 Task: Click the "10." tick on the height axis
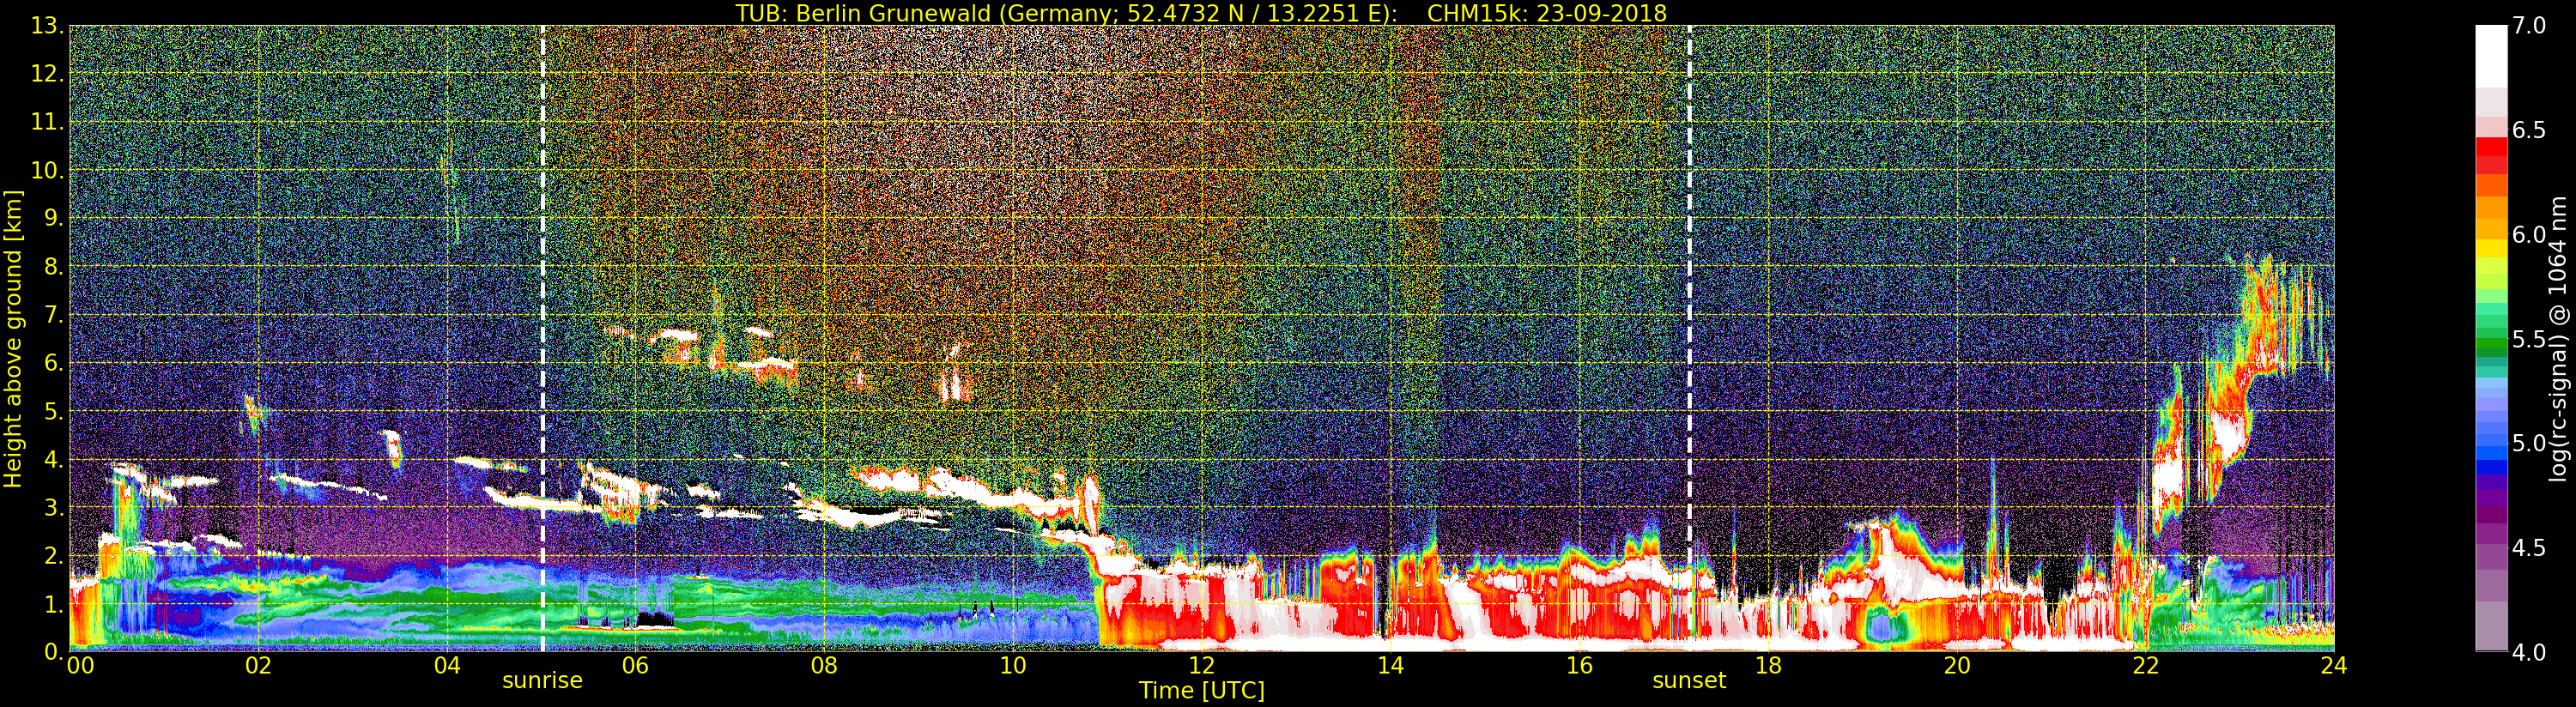tap(48, 170)
